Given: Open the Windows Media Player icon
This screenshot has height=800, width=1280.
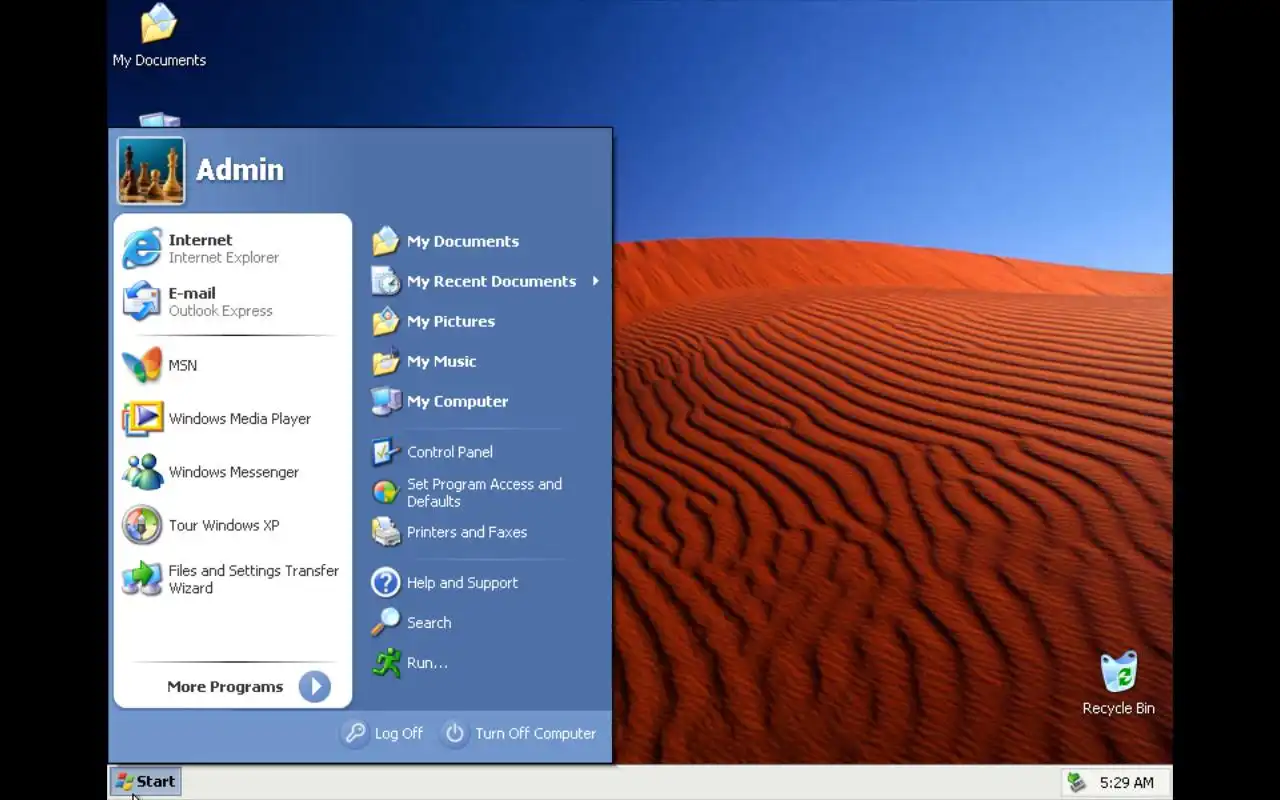Looking at the screenshot, I should point(142,418).
